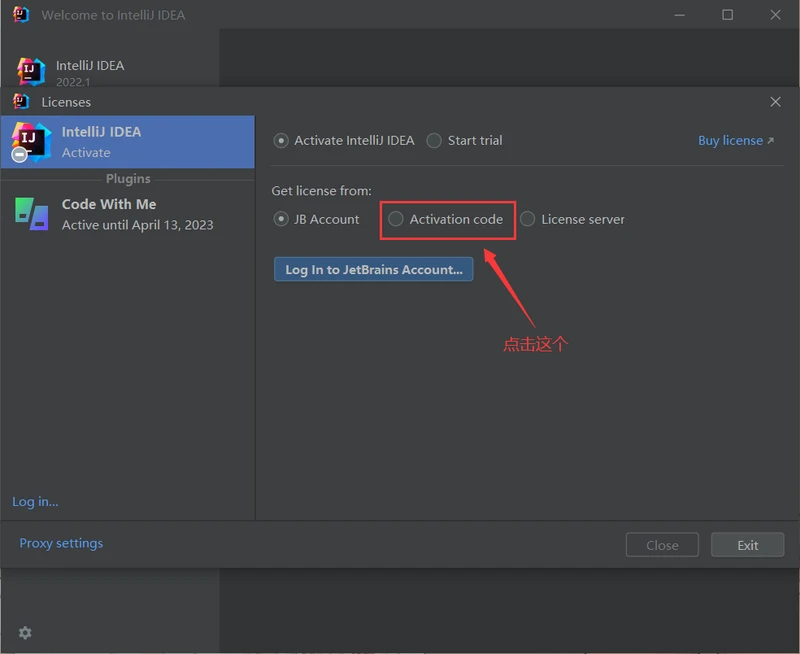This screenshot has height=654, width=800.
Task: Open settings via the gear icon
Action: [25, 633]
